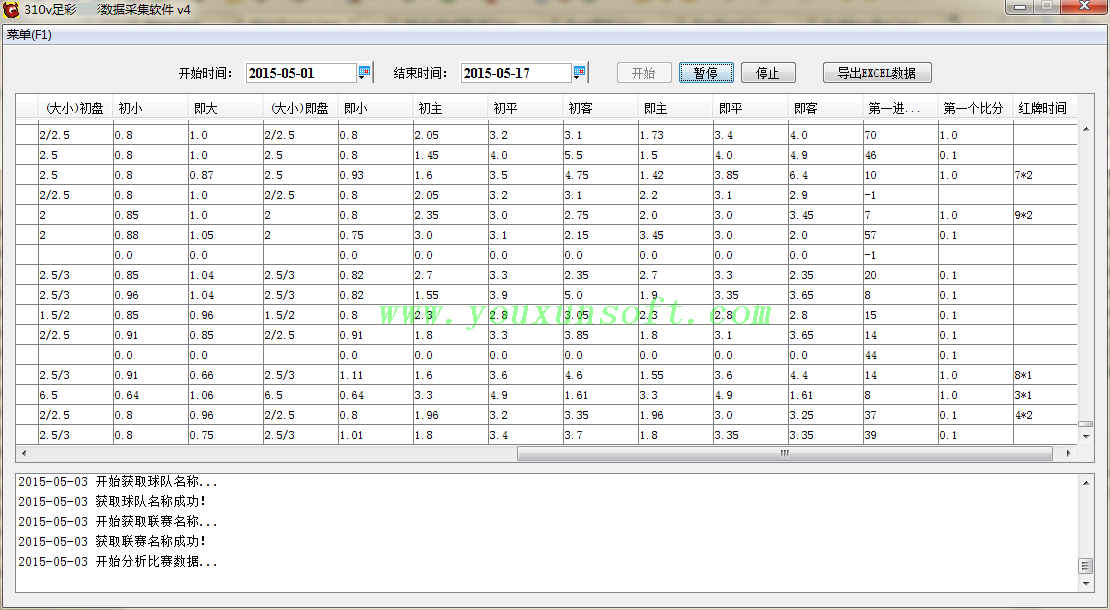The height and width of the screenshot is (610, 1110).
Task: Click the table's scroll up arrow
Action: pyautogui.click(x=1085, y=130)
